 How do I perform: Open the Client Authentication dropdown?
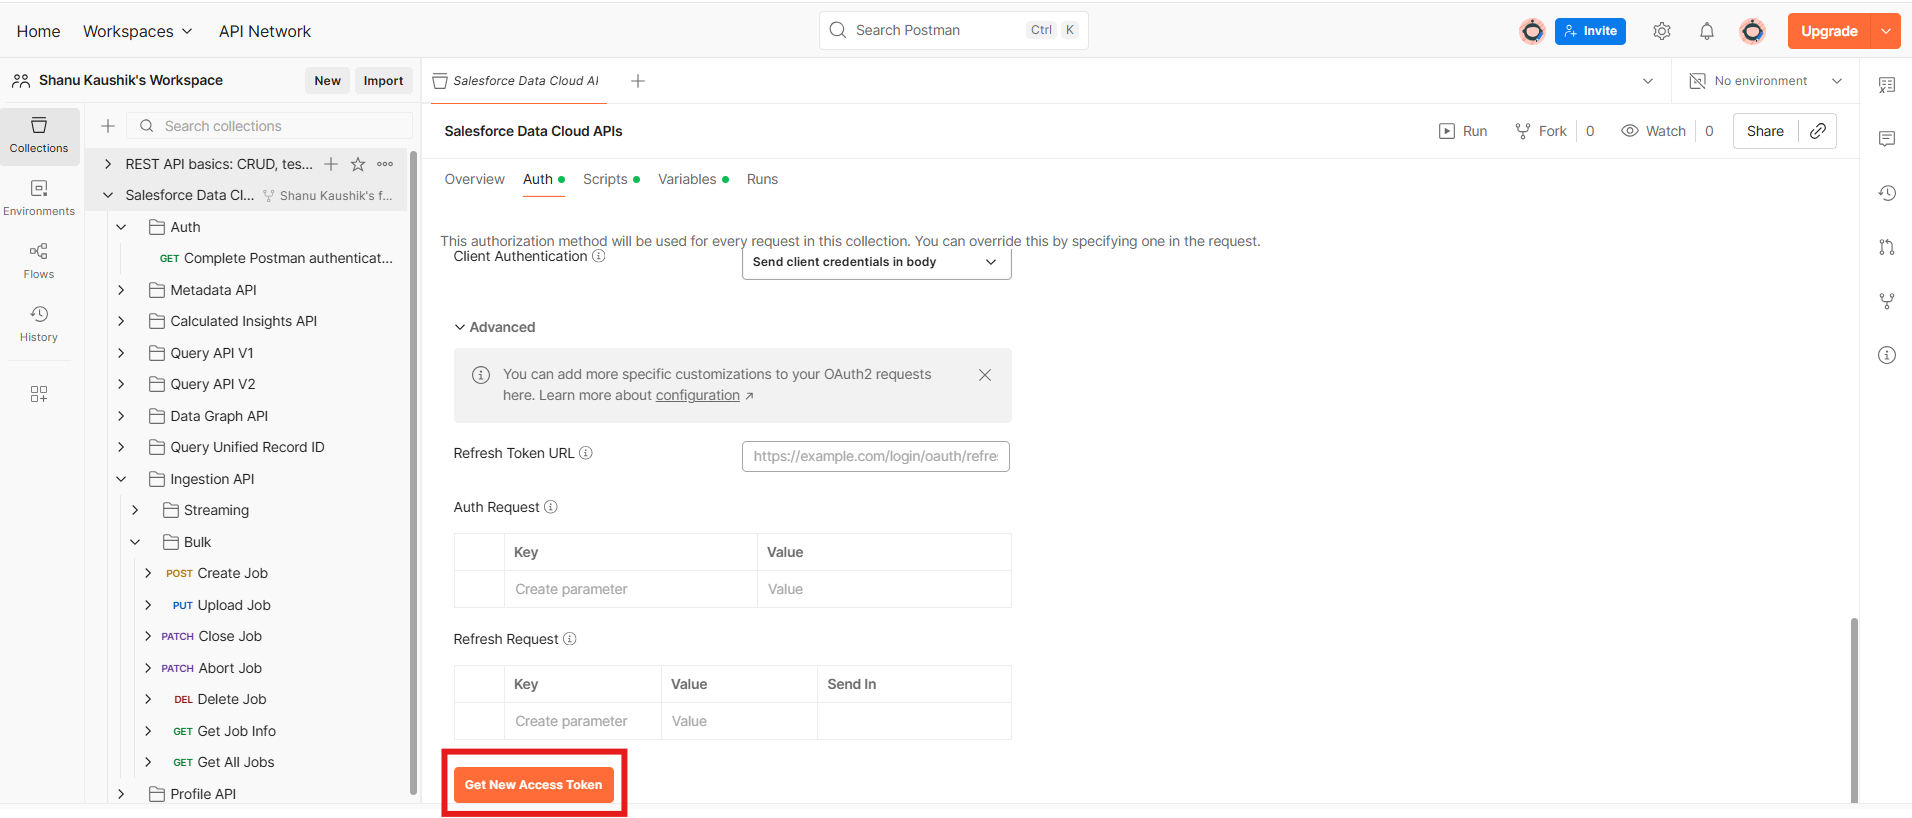point(875,262)
